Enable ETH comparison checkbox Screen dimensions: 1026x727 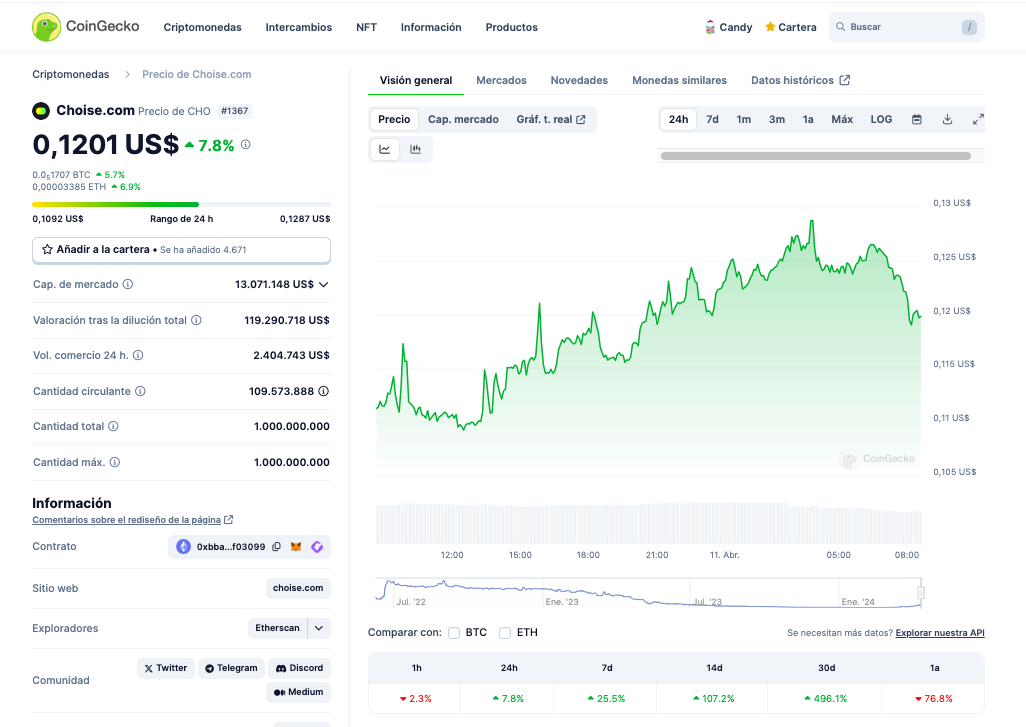[504, 633]
